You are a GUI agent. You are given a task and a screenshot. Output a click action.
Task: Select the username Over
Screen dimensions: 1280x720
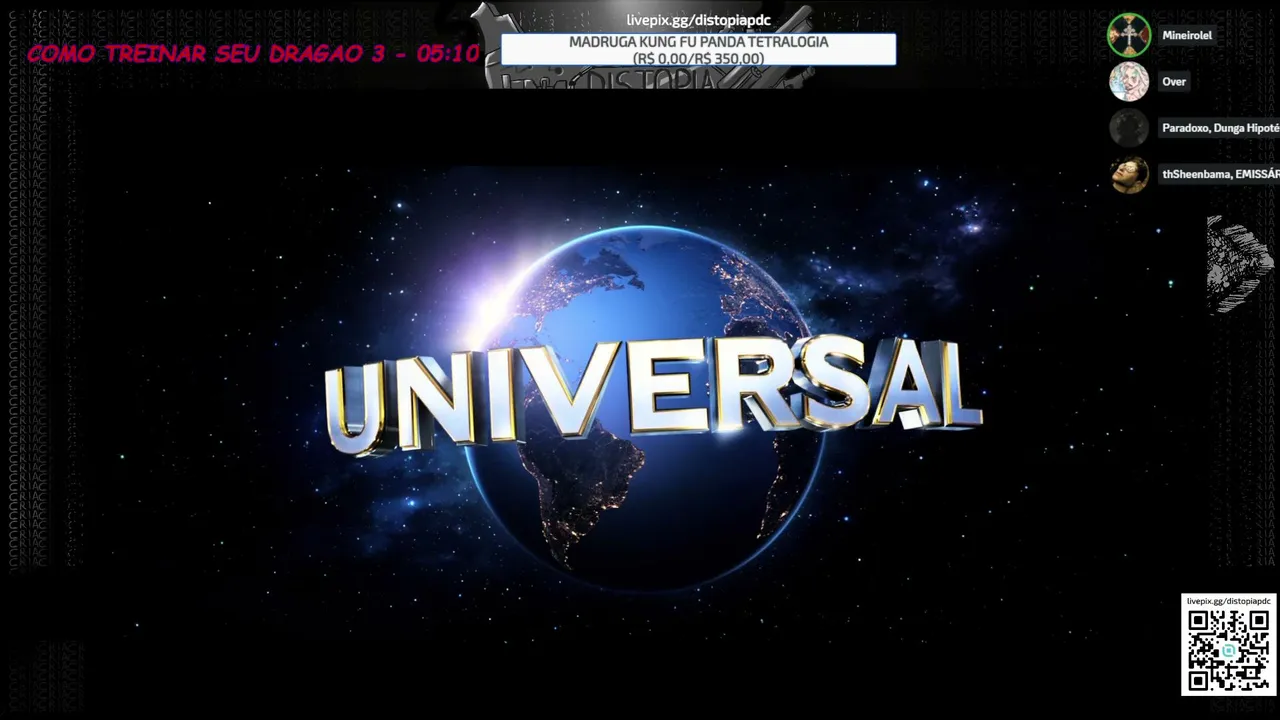1174,82
